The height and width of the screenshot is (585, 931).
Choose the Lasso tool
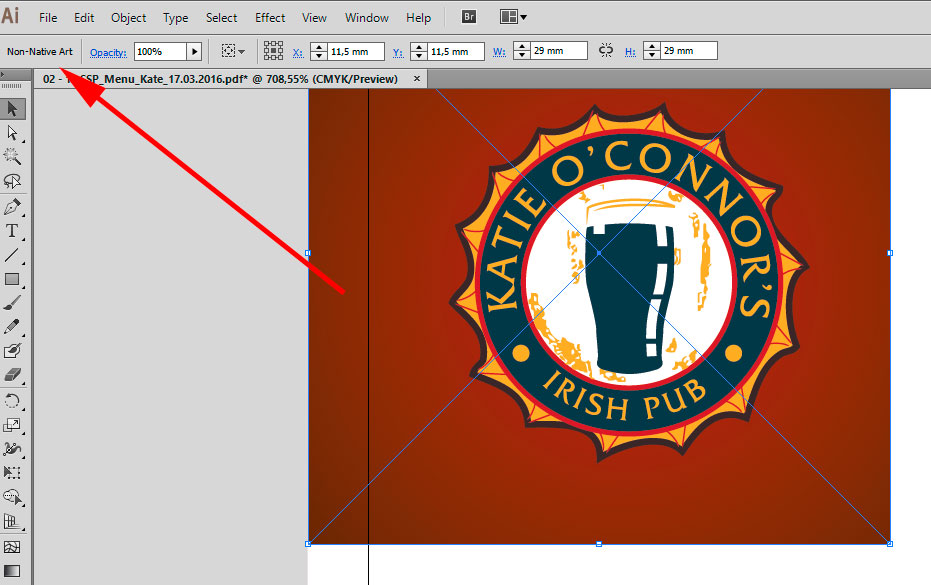[12, 181]
